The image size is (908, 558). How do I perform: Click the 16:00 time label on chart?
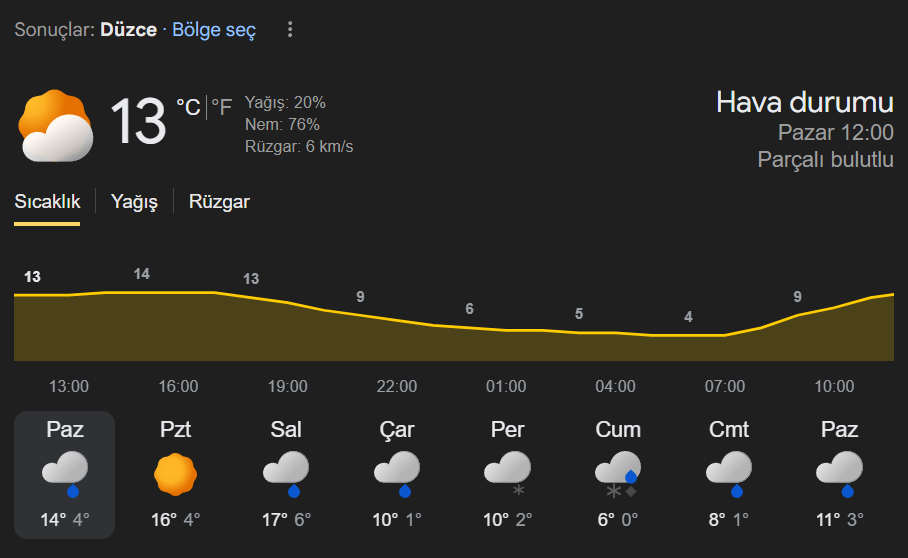click(x=178, y=387)
